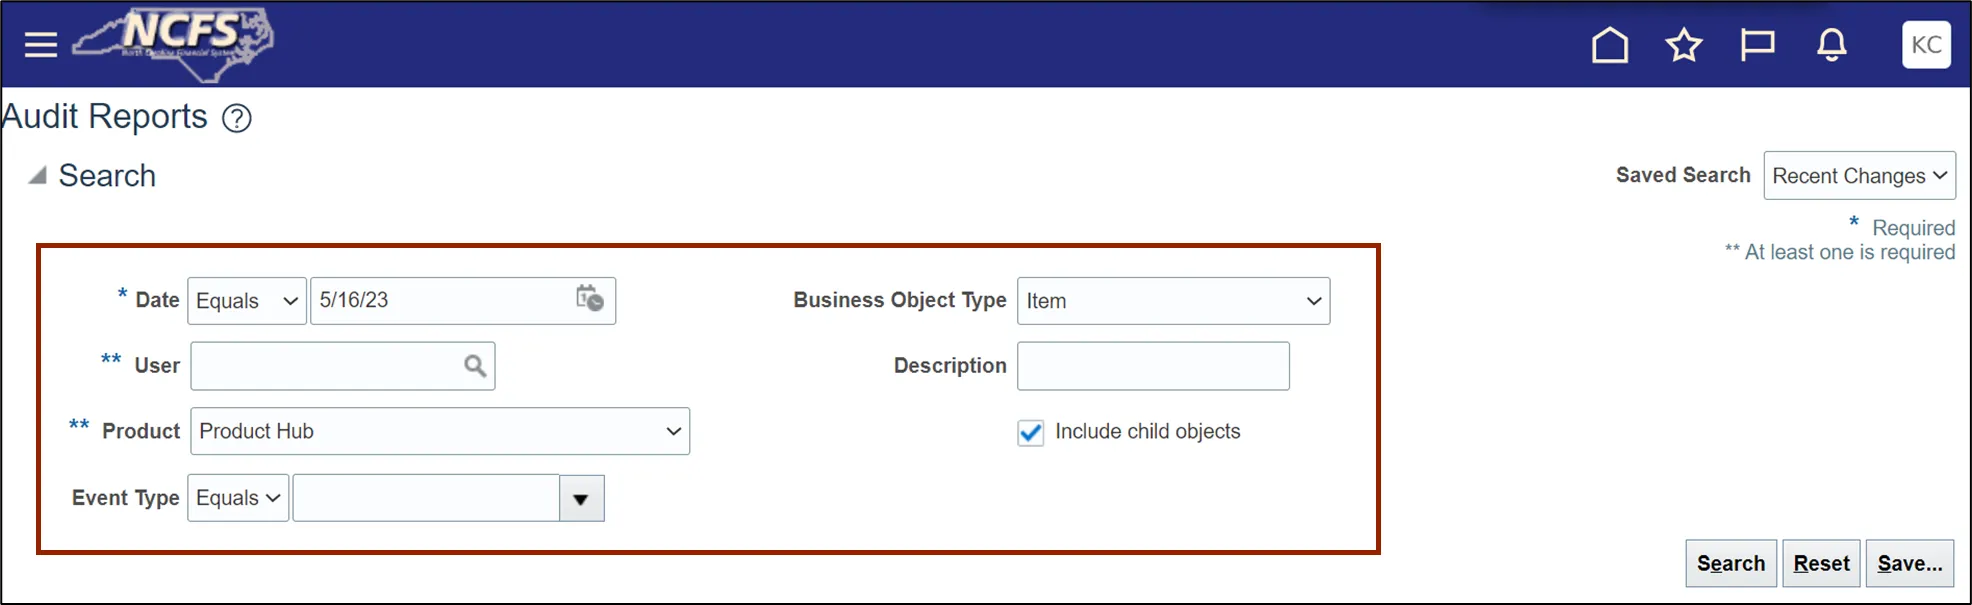The width and height of the screenshot is (1972, 605).
Task: Open the Date operator Equals dropdown
Action: pos(247,301)
